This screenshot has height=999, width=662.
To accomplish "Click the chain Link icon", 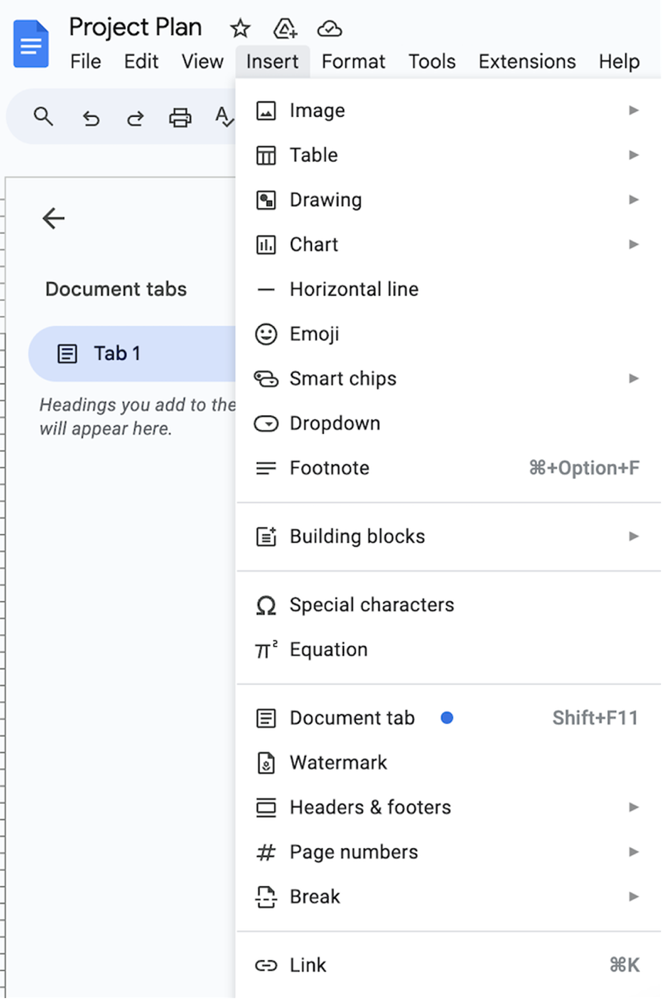I will coord(266,965).
